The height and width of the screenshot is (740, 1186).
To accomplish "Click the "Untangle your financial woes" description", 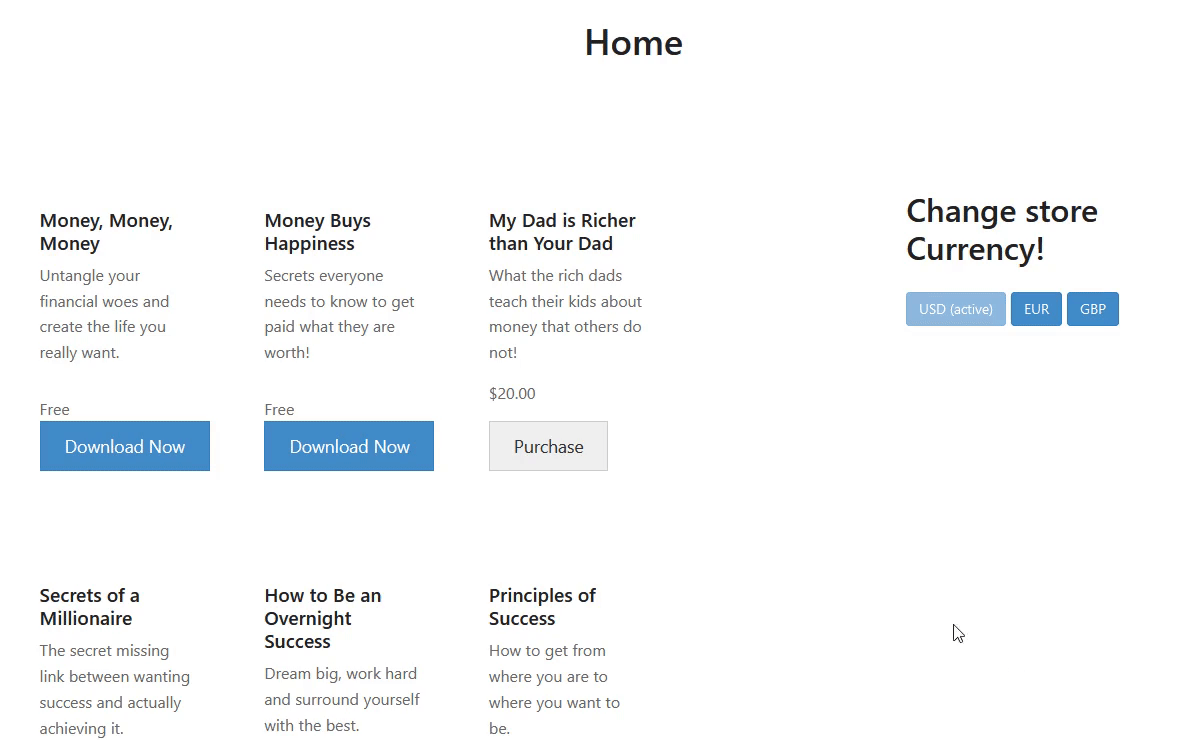I will [x=104, y=314].
